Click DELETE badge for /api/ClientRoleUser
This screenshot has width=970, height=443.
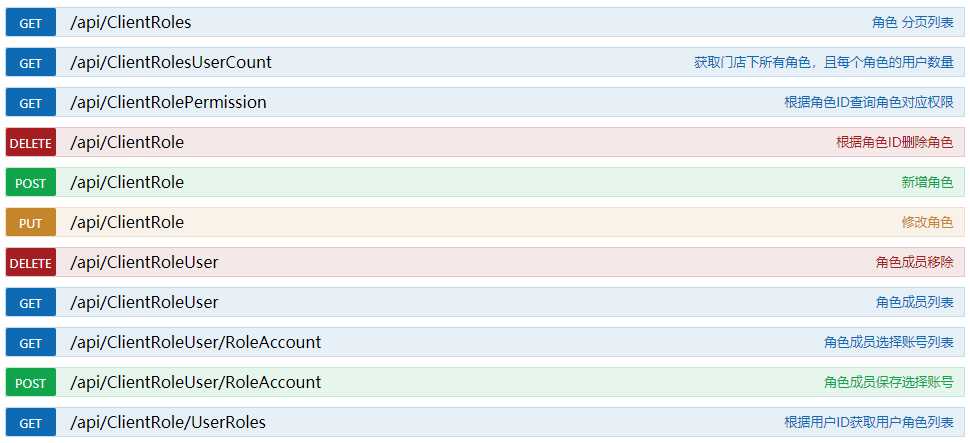pos(30,263)
